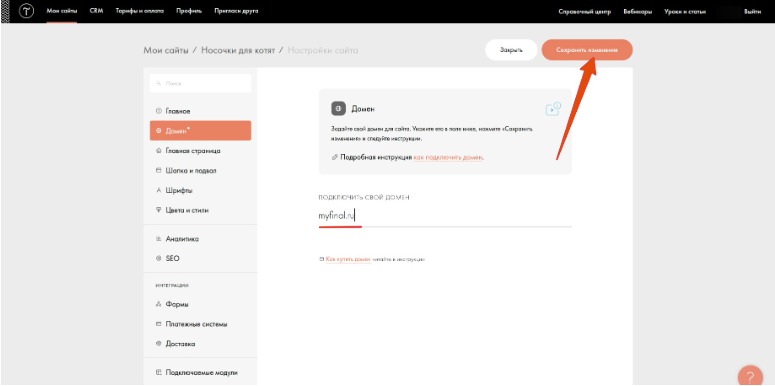Click the icon next to Аналитика
This screenshot has width=775, height=386.
[x=159, y=239]
